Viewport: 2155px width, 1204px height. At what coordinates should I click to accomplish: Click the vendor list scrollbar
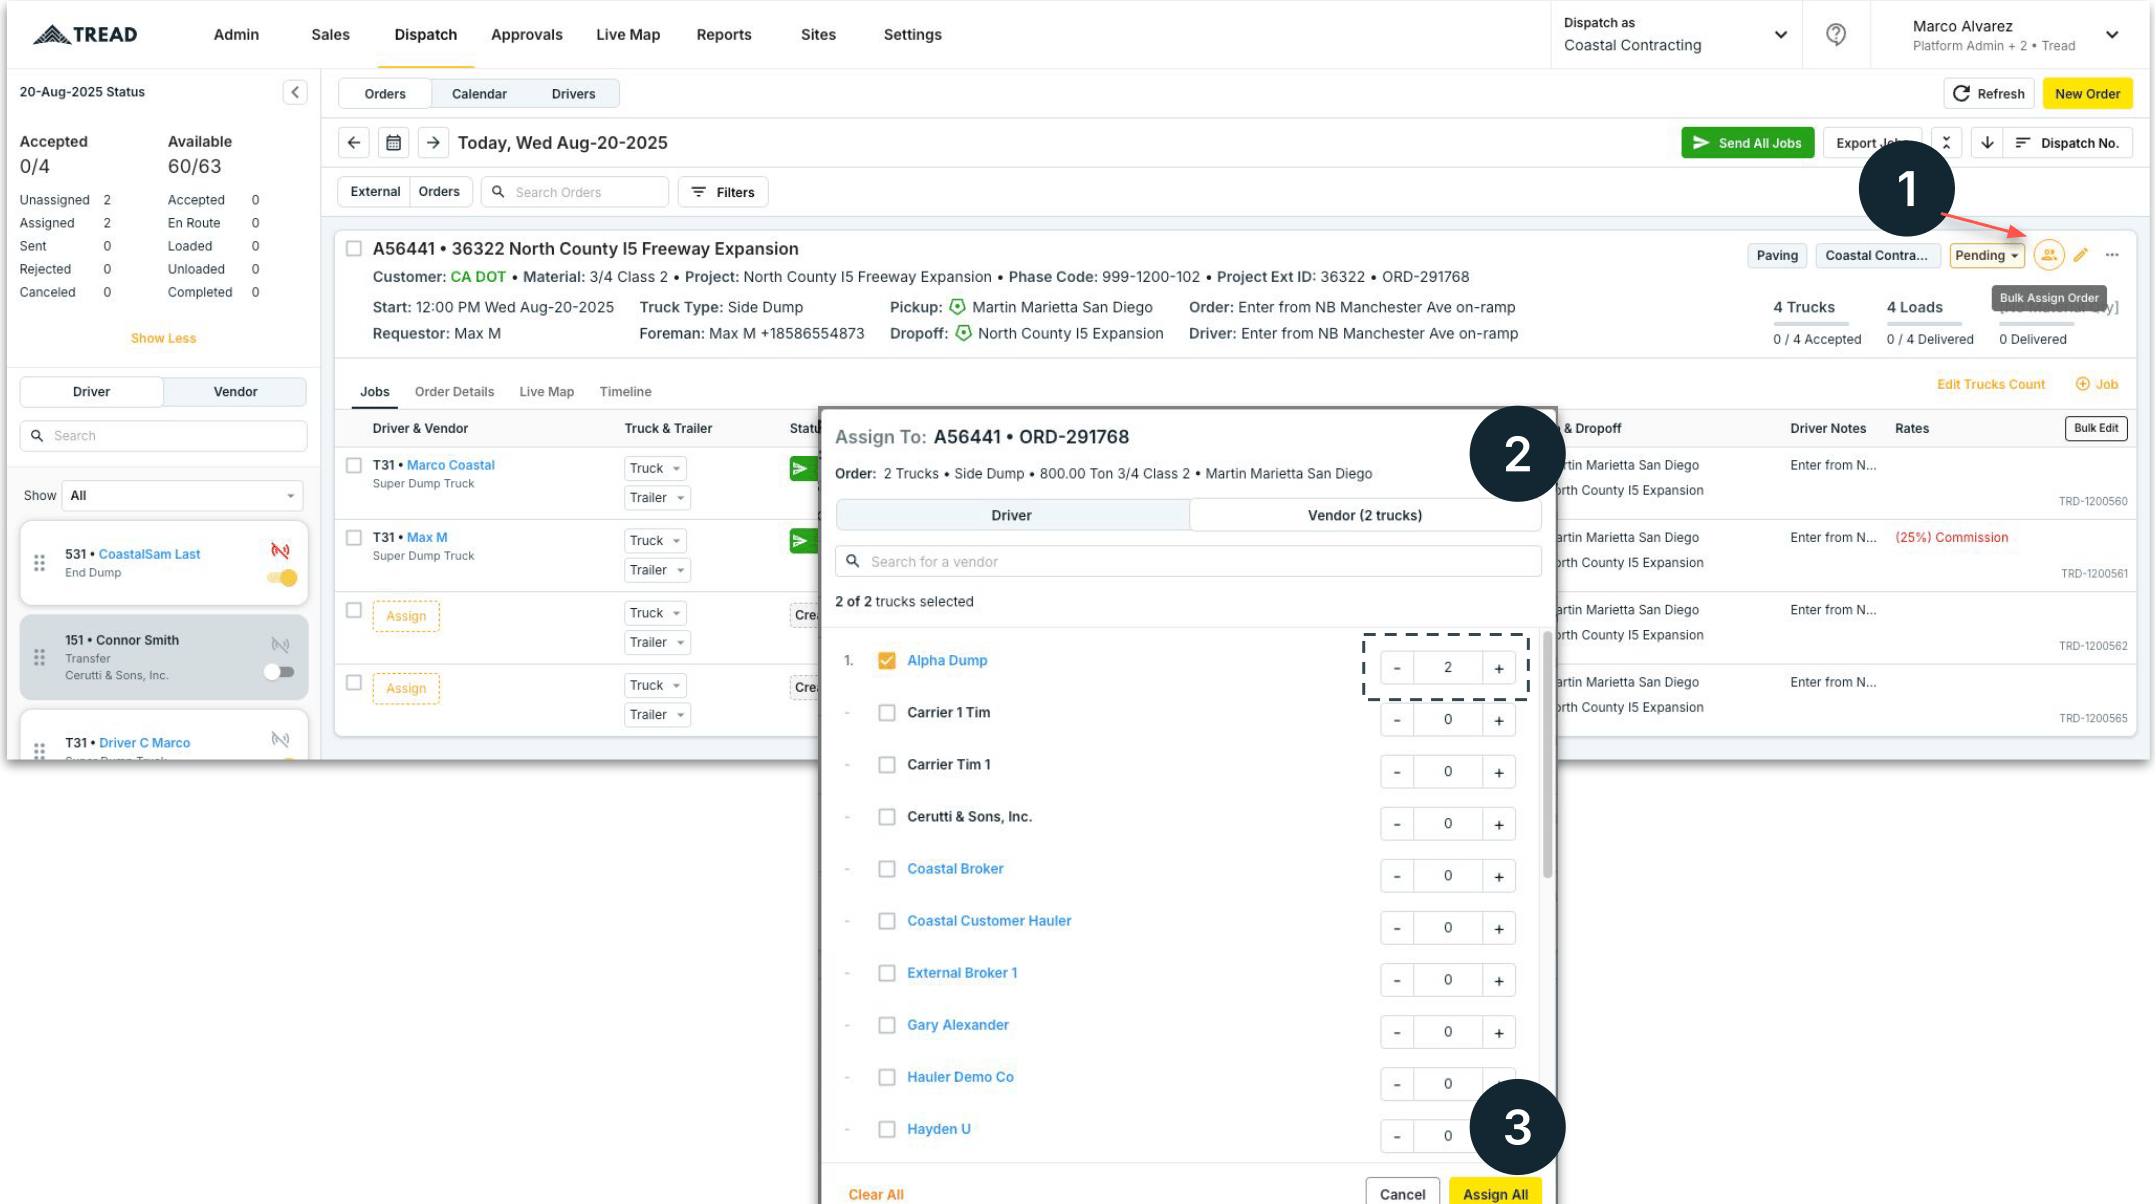tap(1547, 756)
